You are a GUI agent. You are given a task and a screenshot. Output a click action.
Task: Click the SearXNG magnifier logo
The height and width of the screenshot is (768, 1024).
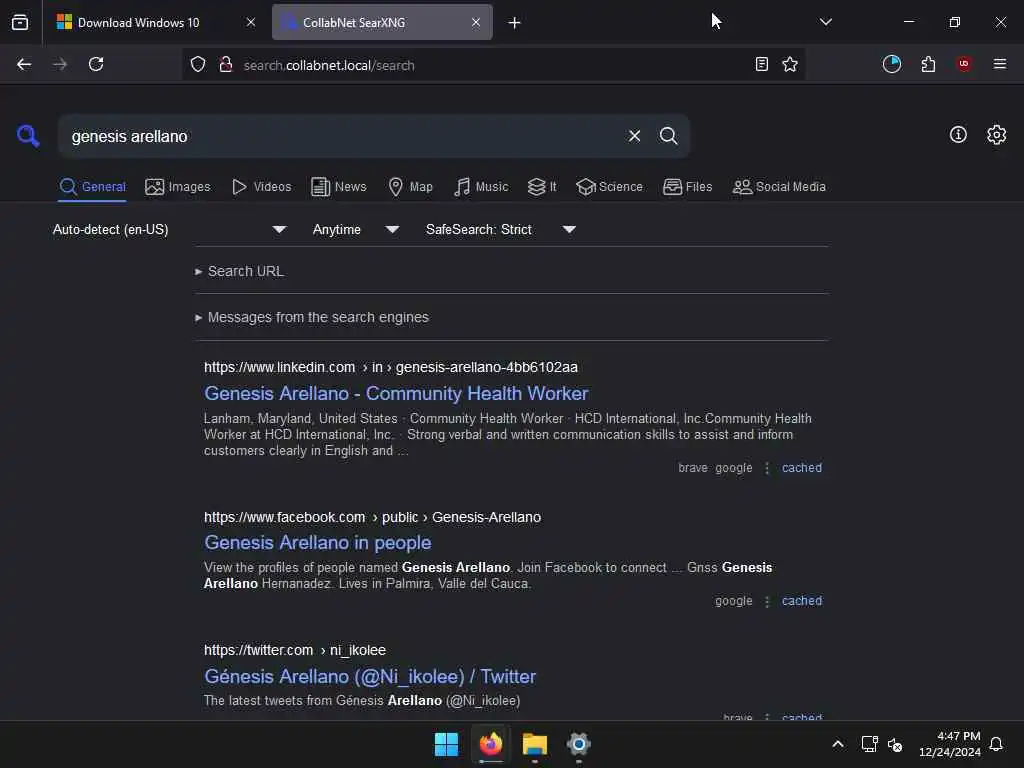click(x=27, y=136)
